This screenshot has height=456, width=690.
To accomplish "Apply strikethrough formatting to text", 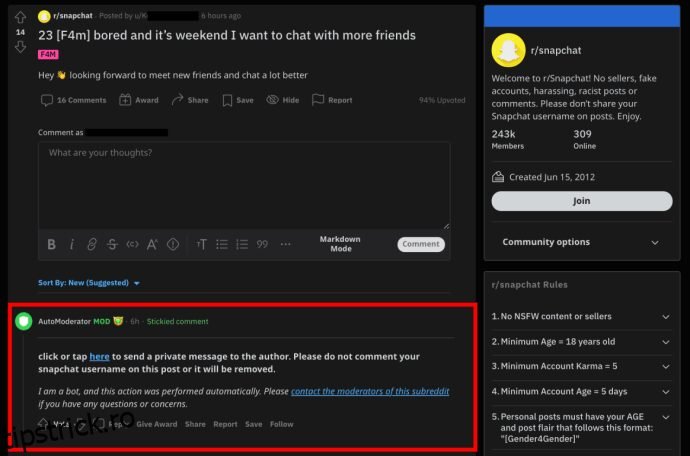I will [x=111, y=244].
